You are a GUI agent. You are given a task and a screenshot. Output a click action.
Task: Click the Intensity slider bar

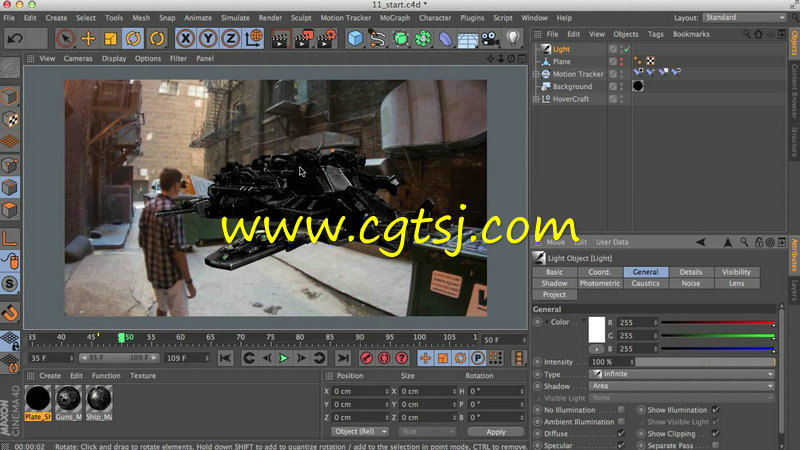(x=705, y=362)
